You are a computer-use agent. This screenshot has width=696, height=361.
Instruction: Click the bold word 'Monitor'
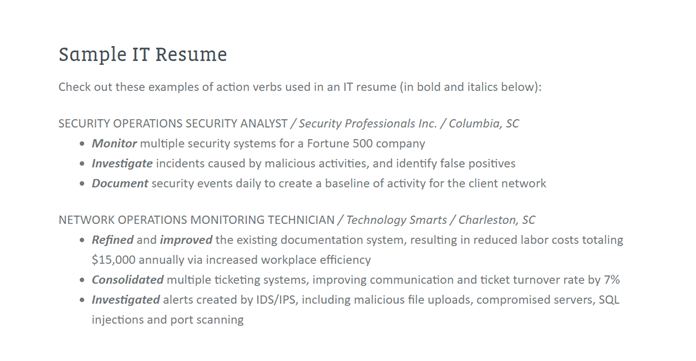pos(114,143)
